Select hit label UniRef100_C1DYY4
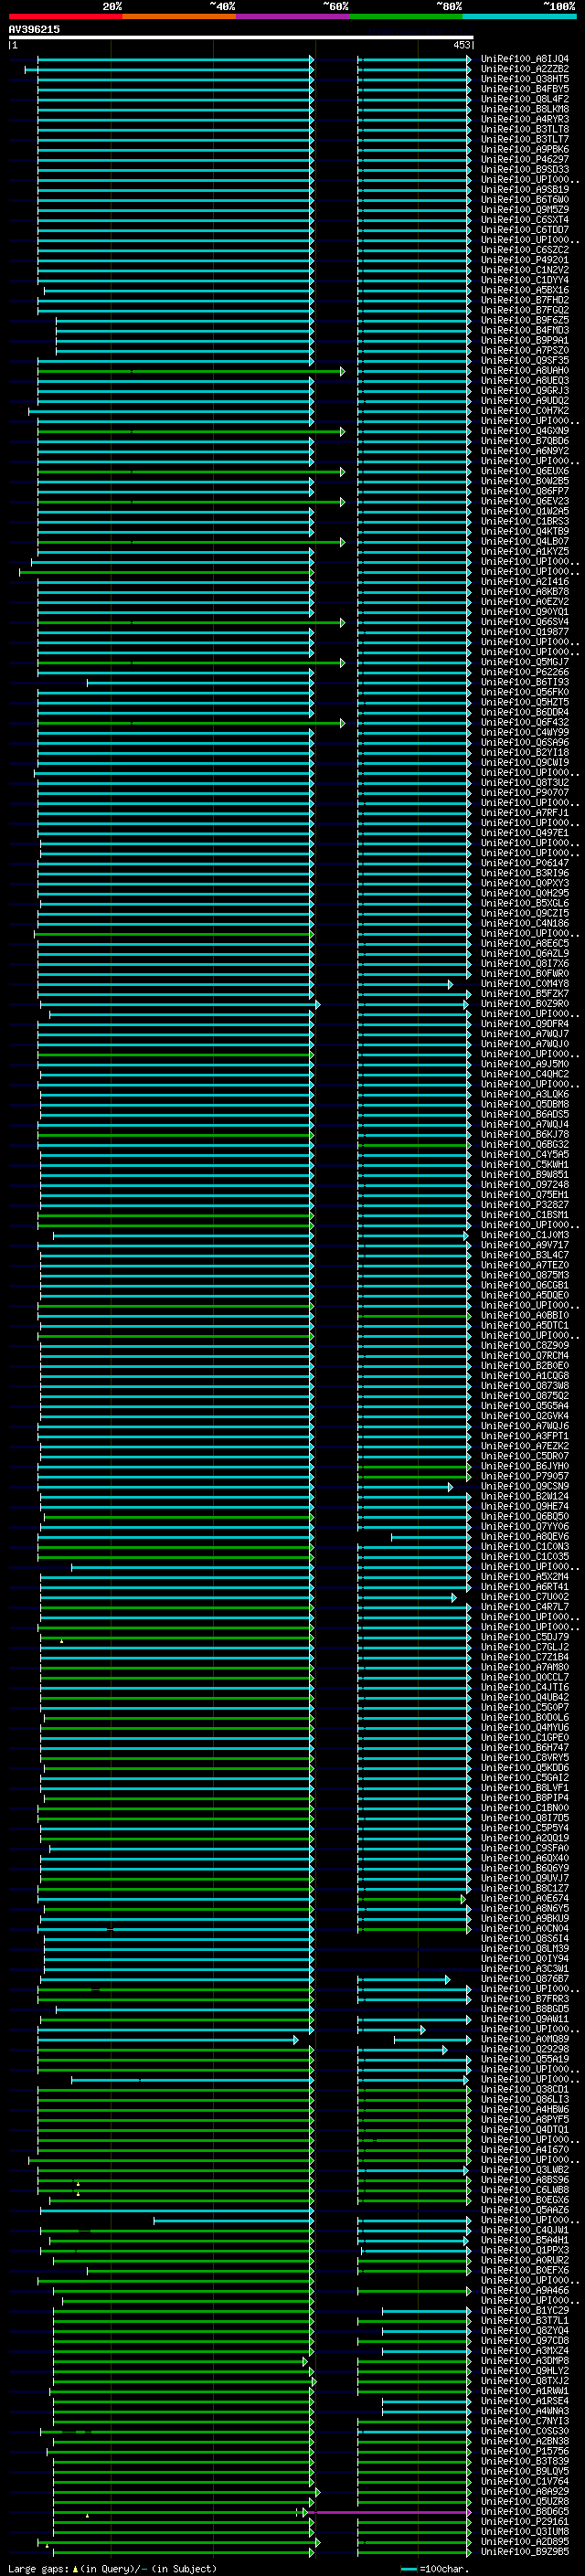The width and height of the screenshot is (585, 2576). (524, 280)
